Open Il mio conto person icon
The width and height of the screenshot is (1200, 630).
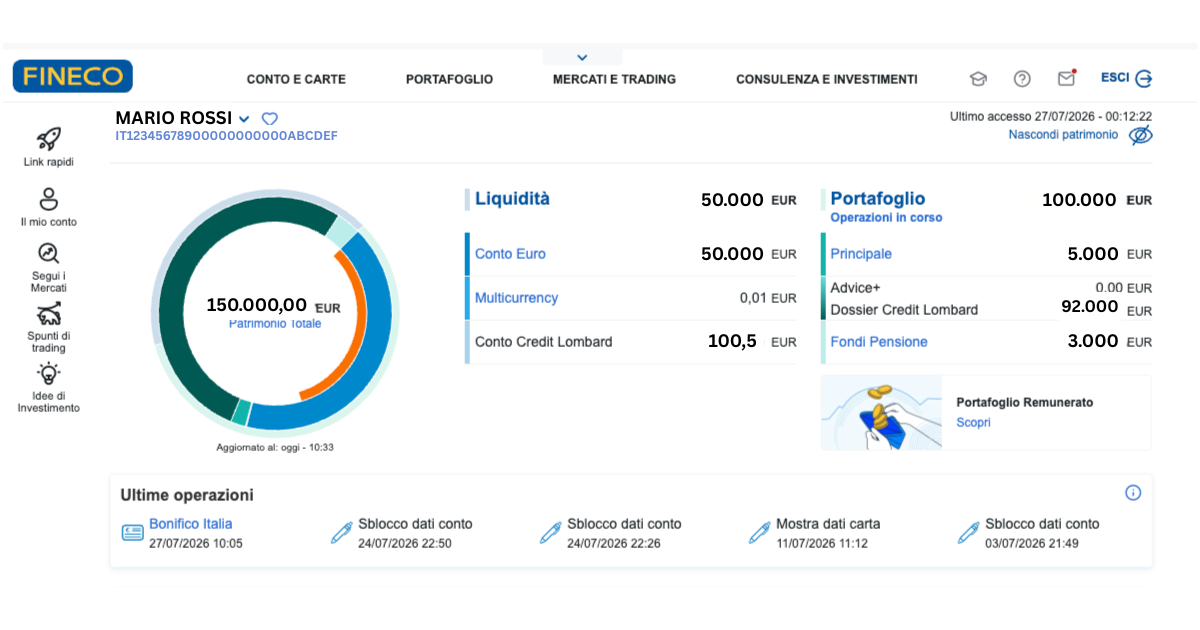coord(48,199)
